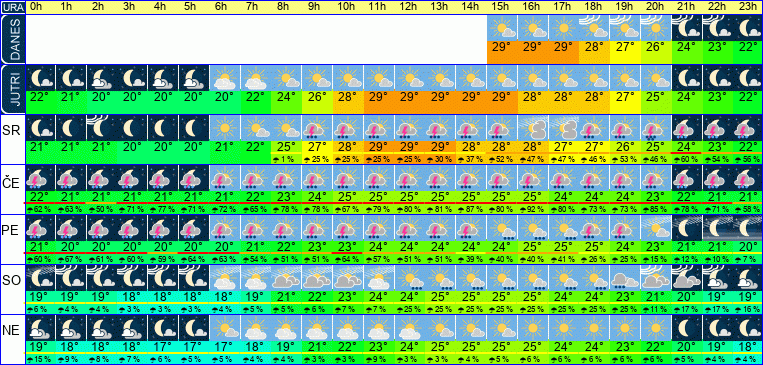Click the DANES 21h windy moon icon

click(687, 28)
